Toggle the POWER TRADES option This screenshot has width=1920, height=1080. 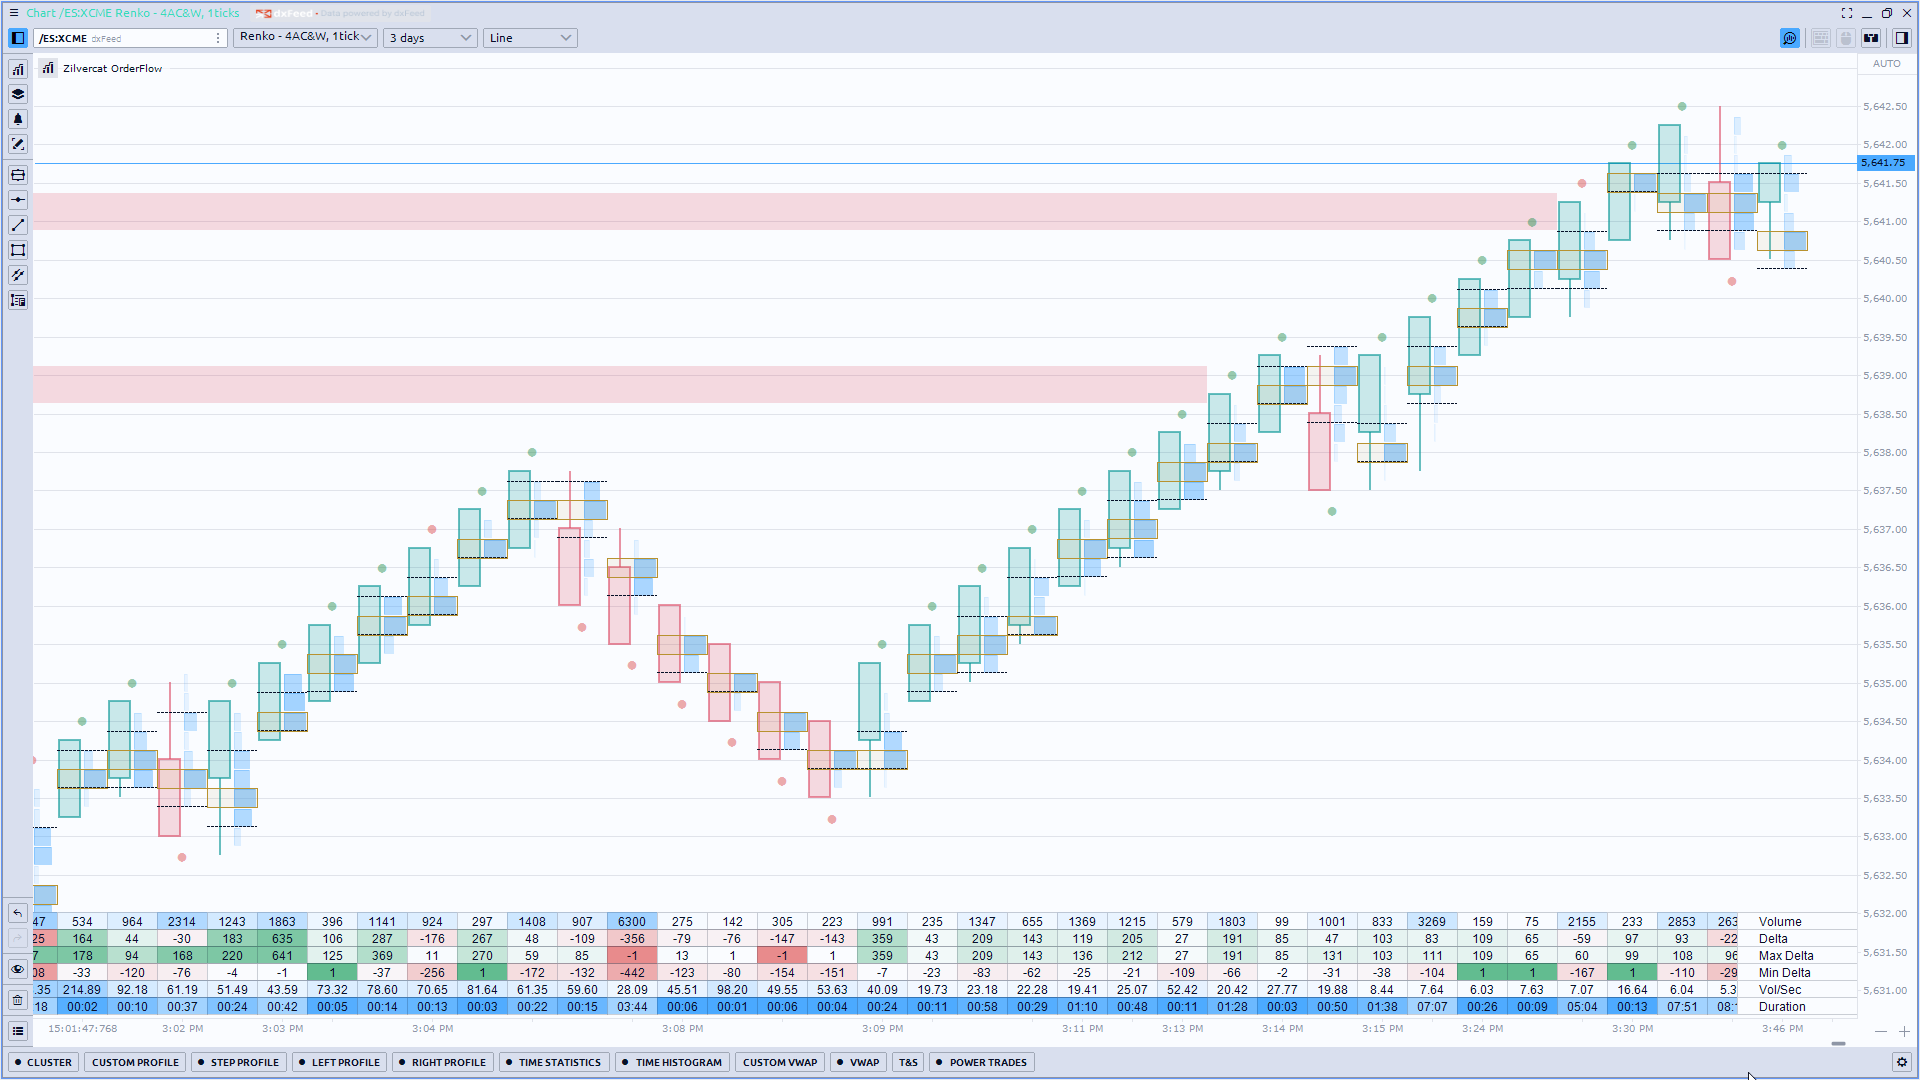(981, 1062)
